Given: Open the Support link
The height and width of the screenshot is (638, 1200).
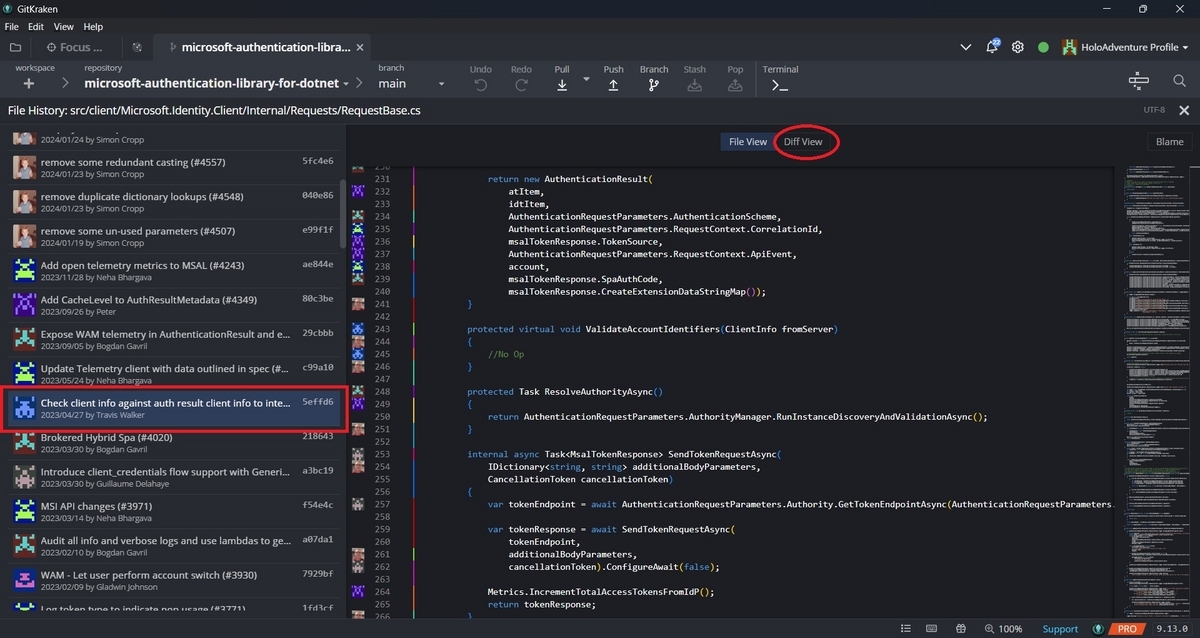Looking at the screenshot, I should point(1060,629).
